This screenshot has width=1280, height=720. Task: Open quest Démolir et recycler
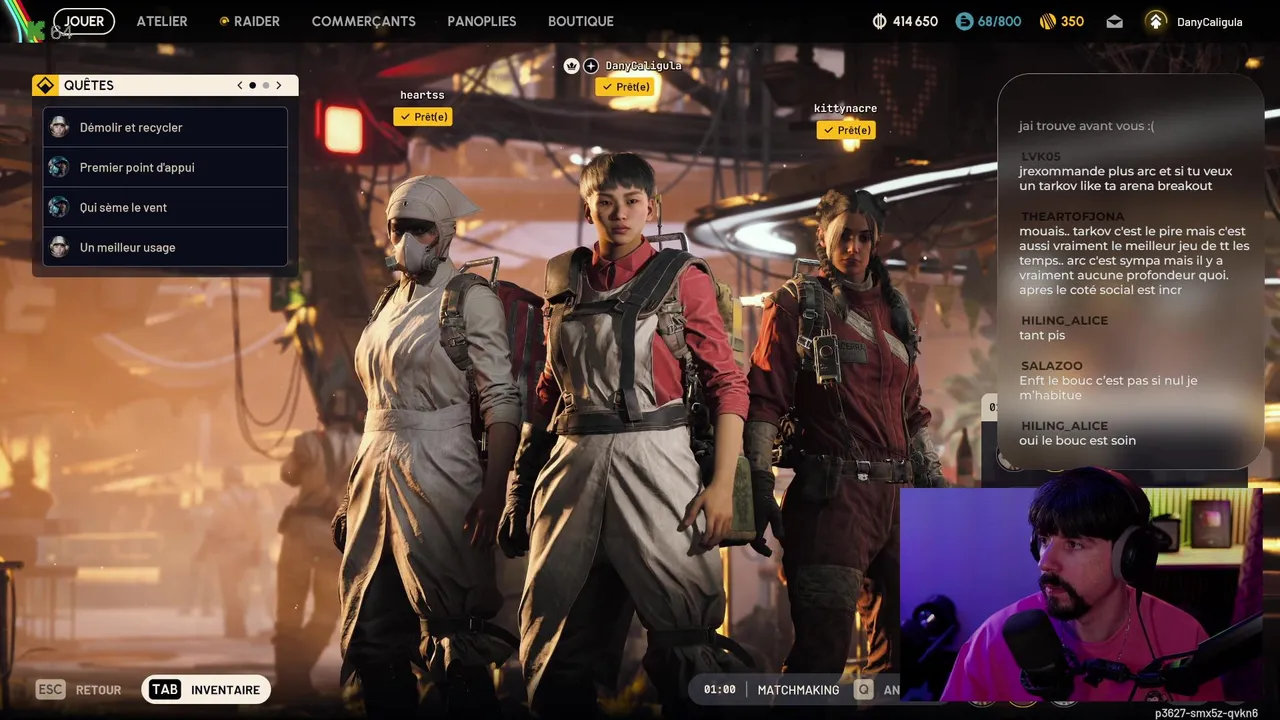point(166,127)
